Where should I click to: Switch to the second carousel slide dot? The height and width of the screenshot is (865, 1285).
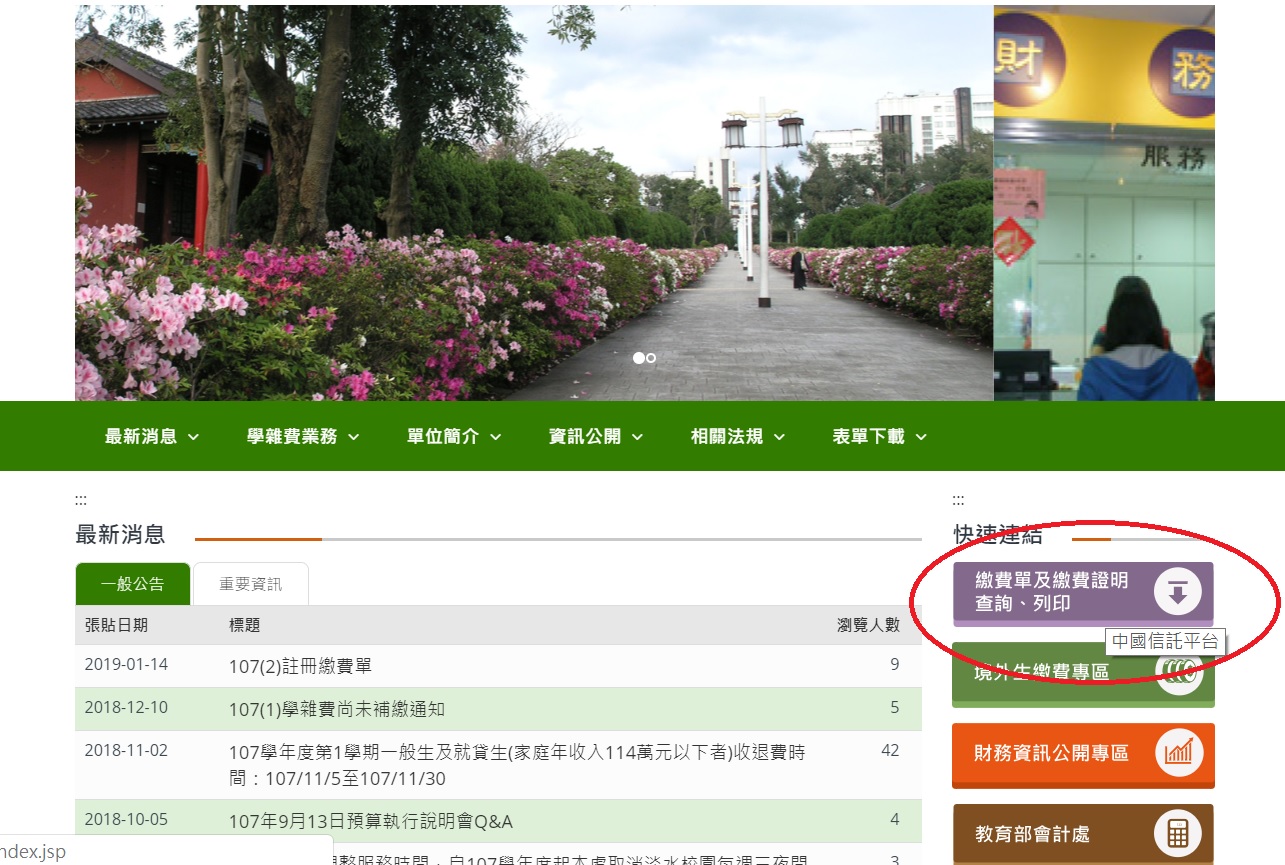pos(652,358)
